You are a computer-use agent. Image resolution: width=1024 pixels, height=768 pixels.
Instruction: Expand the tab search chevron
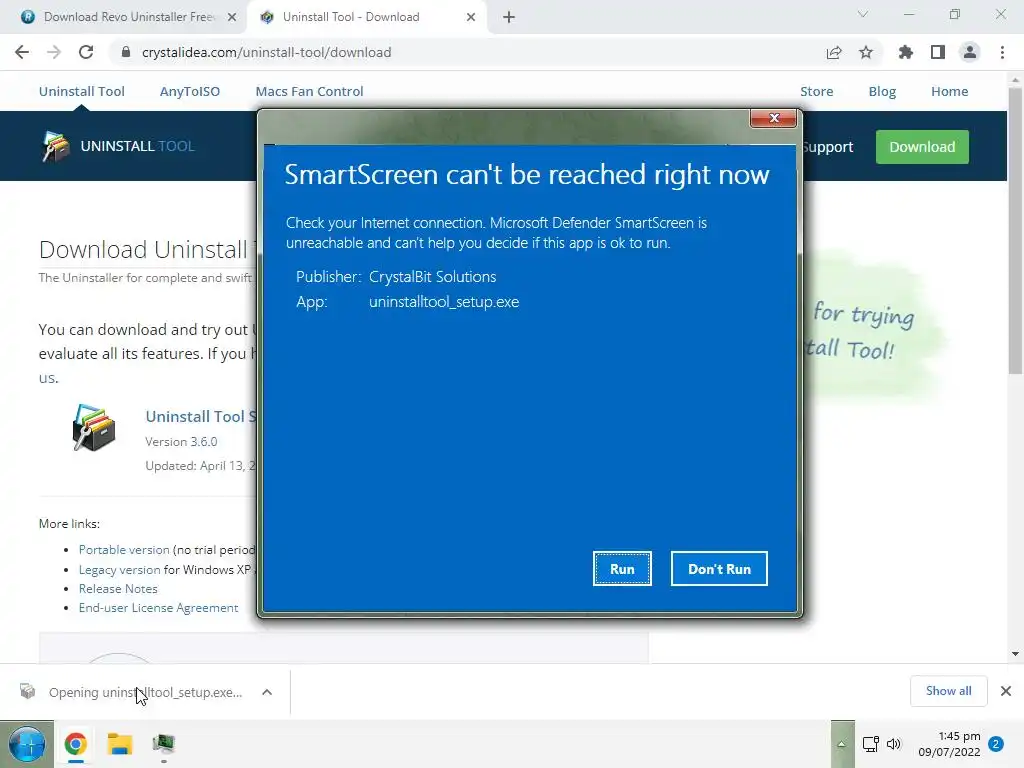point(863,14)
